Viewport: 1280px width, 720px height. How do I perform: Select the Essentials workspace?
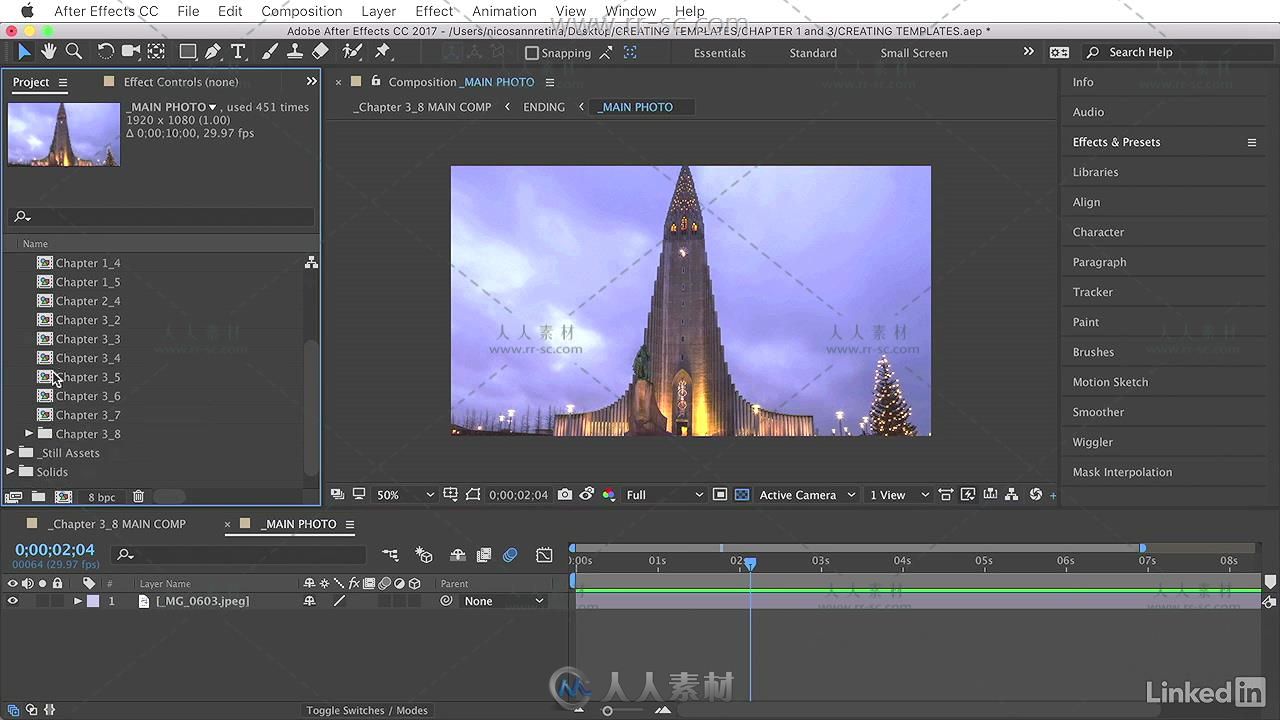(720, 53)
